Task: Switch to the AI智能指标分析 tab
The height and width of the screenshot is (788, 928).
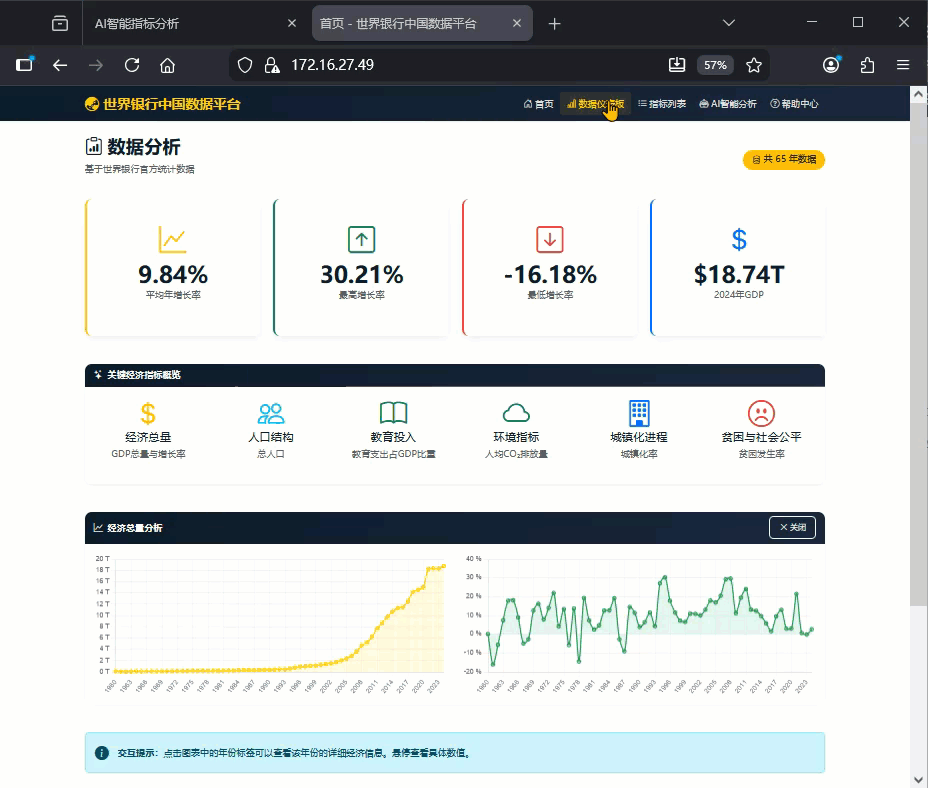Action: tap(195, 23)
